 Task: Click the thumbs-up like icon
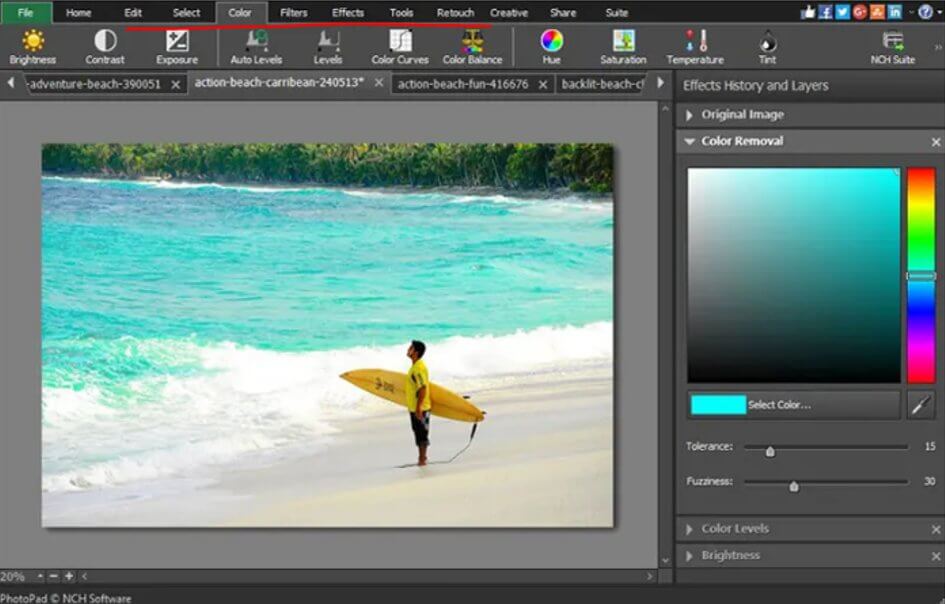click(808, 12)
